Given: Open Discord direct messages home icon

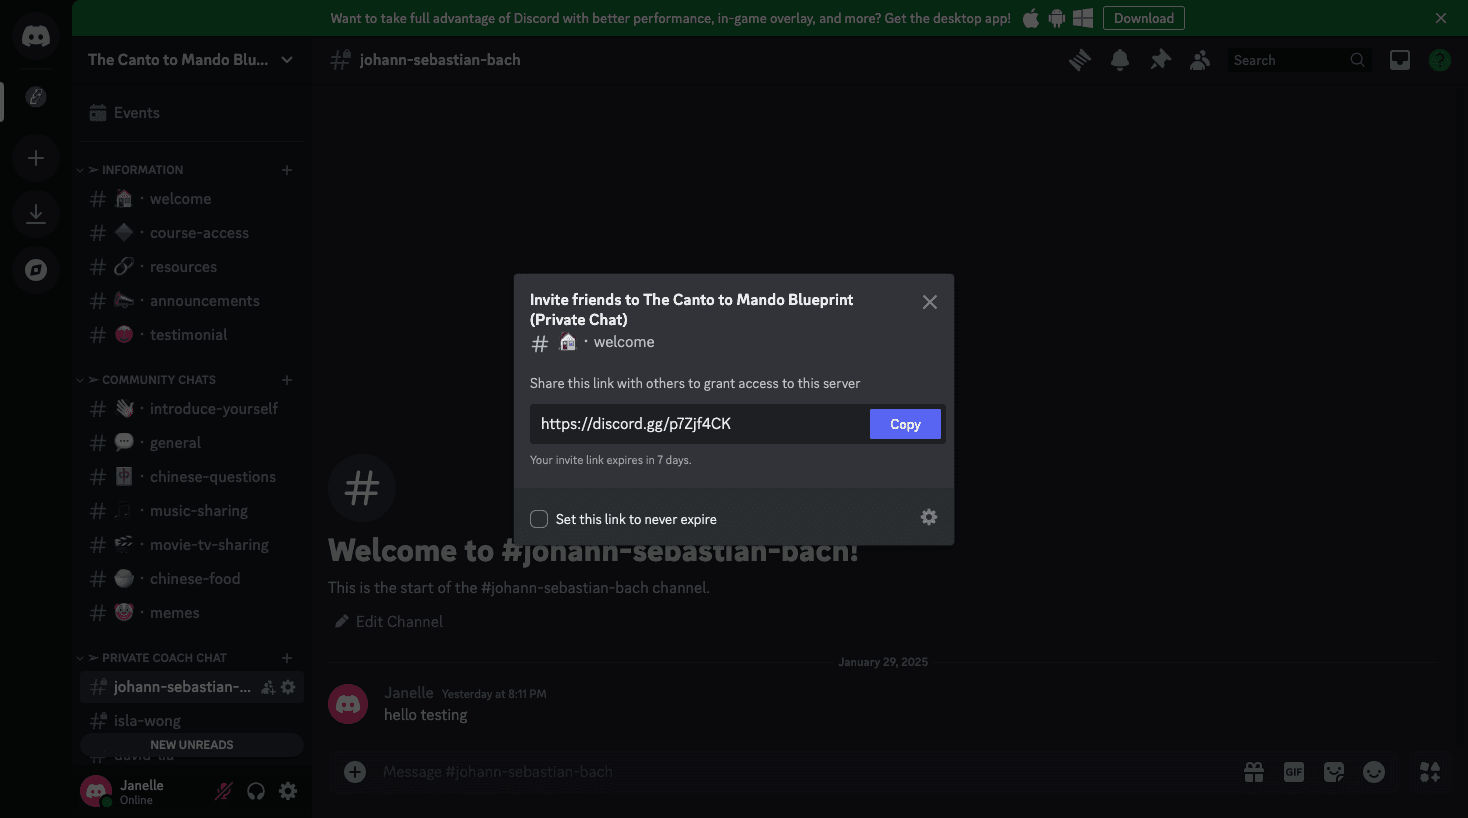Looking at the screenshot, I should pyautogui.click(x=36, y=37).
